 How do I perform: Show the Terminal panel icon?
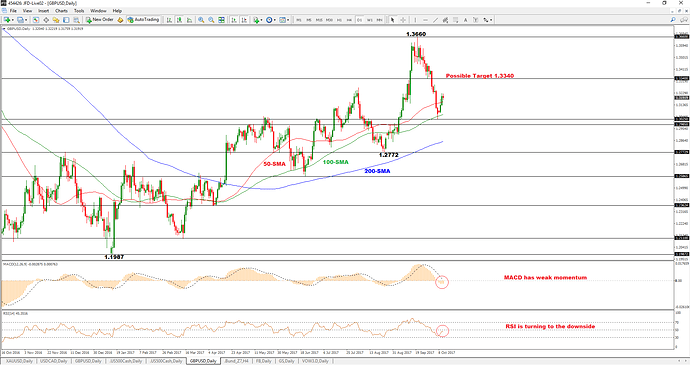coord(66,20)
